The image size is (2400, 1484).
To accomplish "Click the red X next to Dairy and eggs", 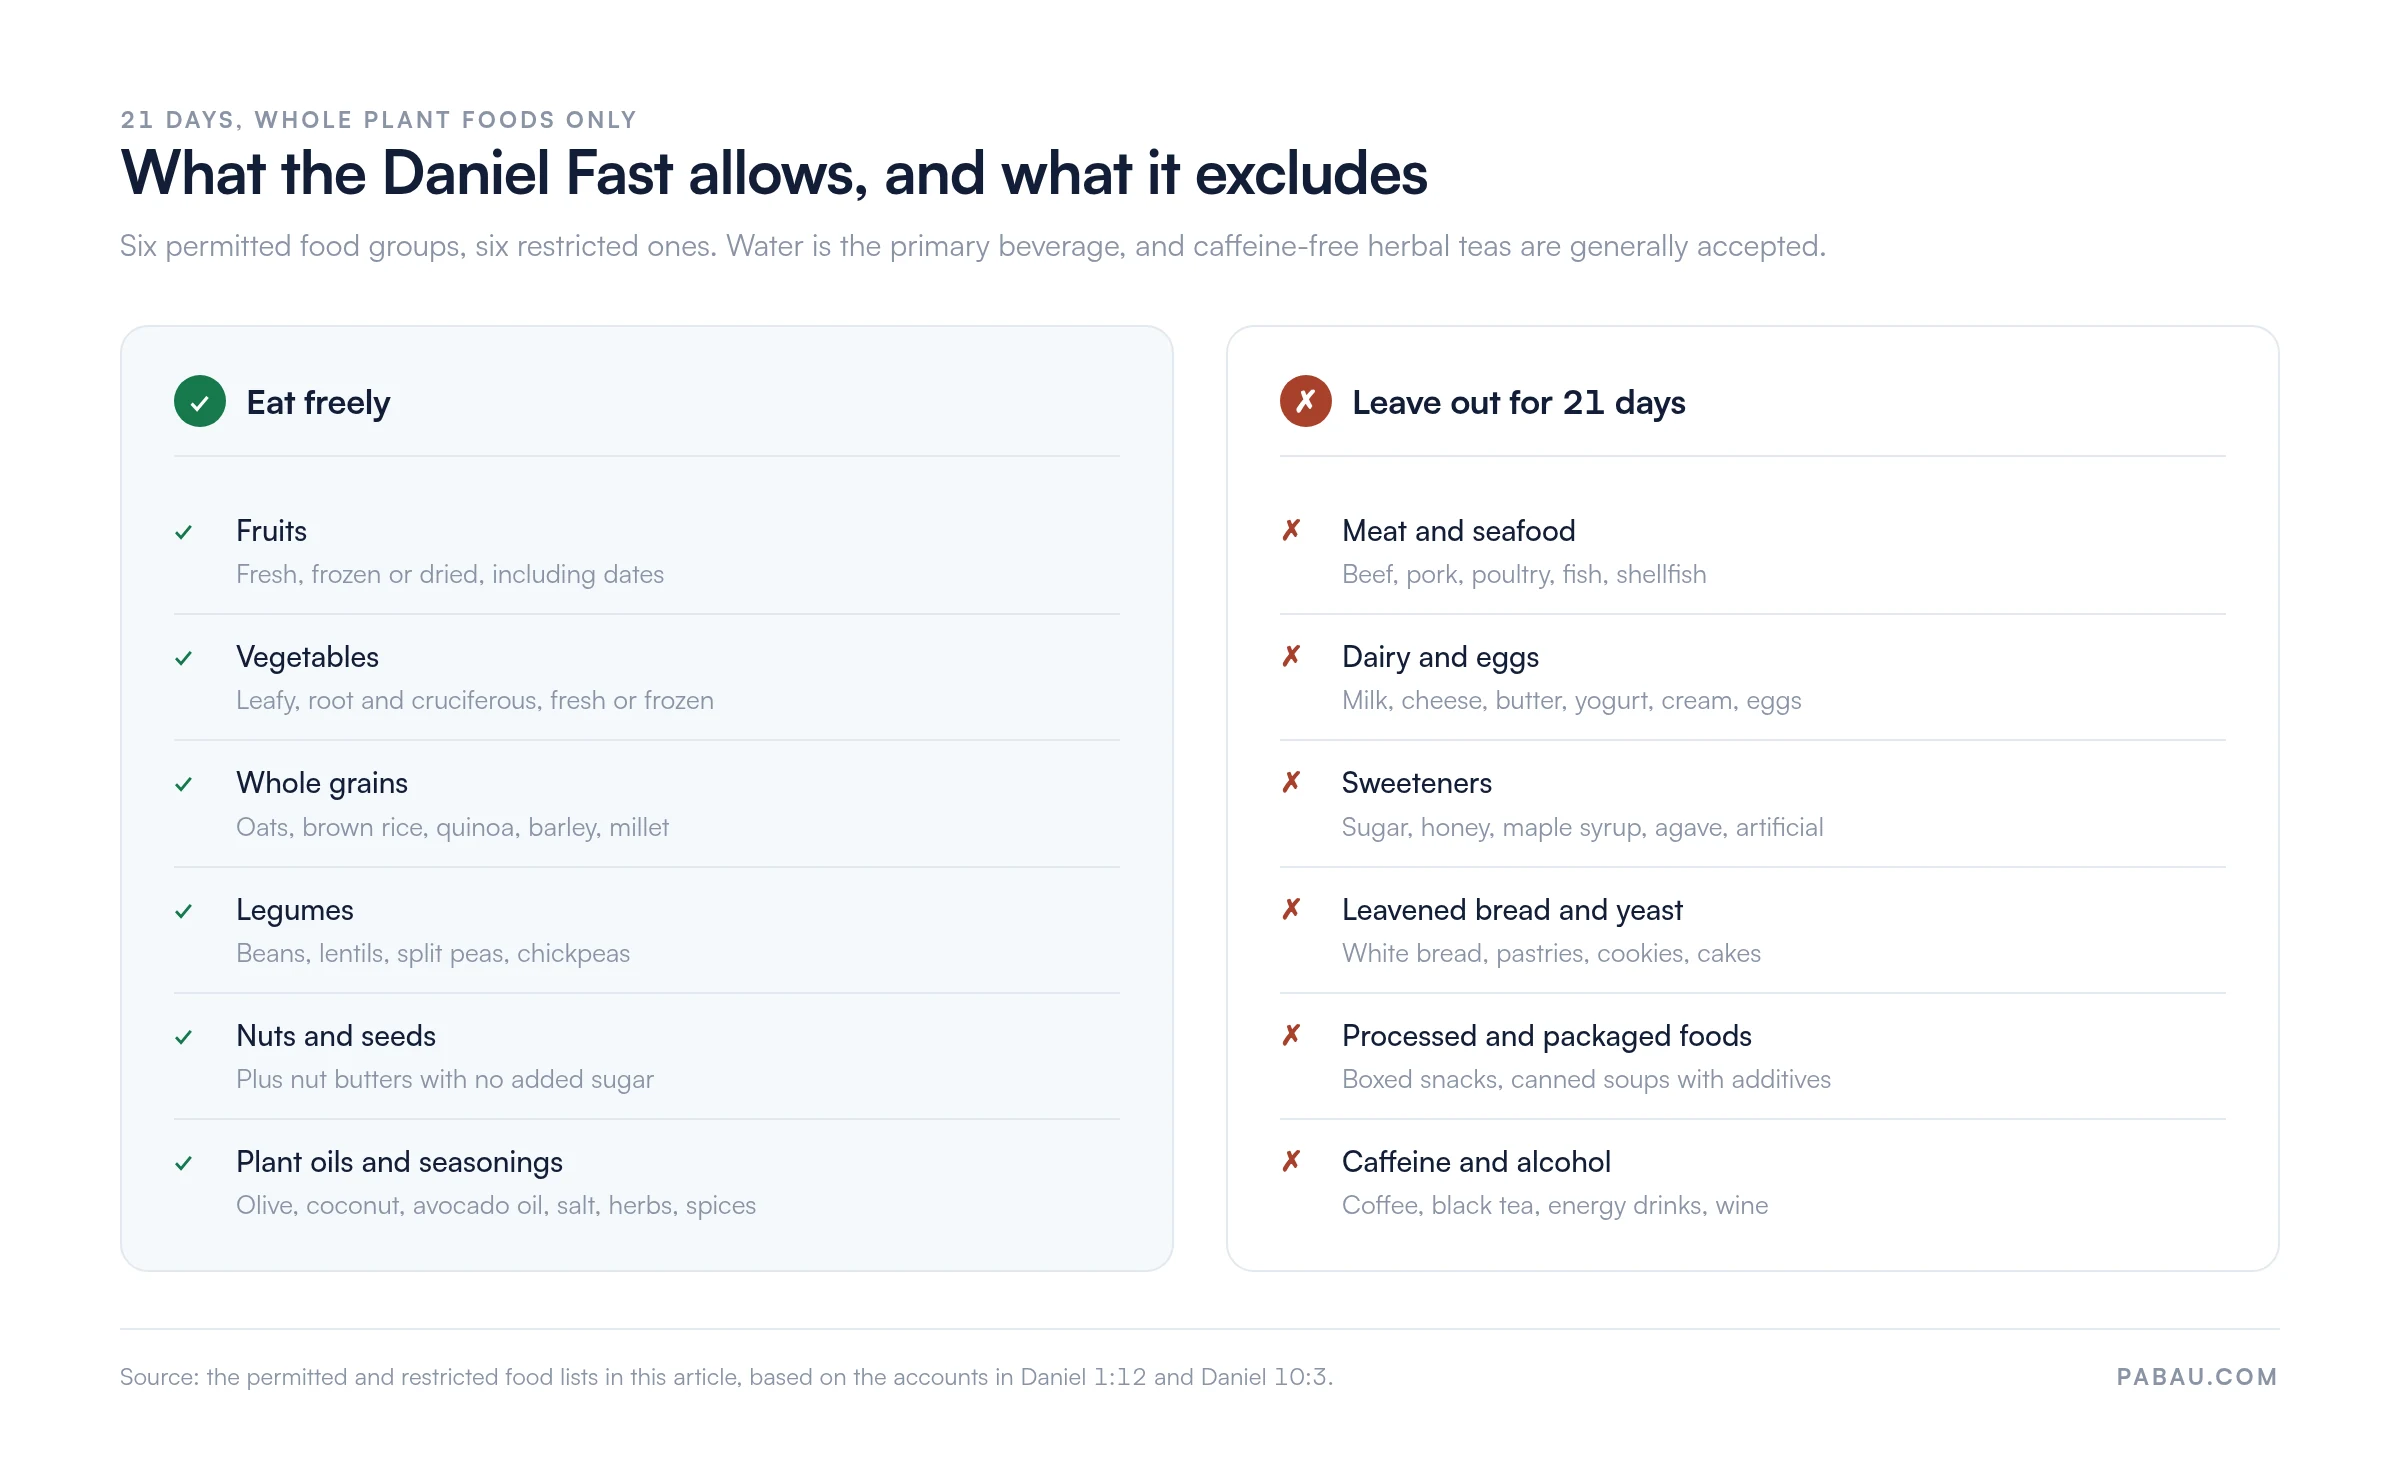I will point(1291,656).
